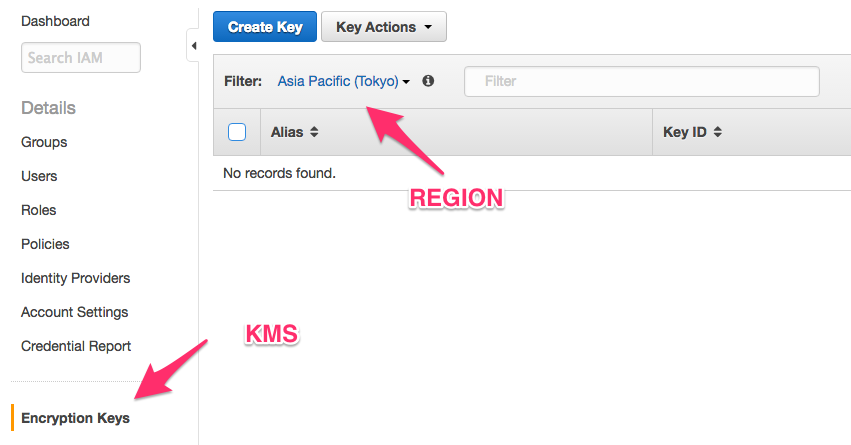Click the Create Key button
Image resolution: width=851 pixels, height=445 pixels.
coord(264,27)
